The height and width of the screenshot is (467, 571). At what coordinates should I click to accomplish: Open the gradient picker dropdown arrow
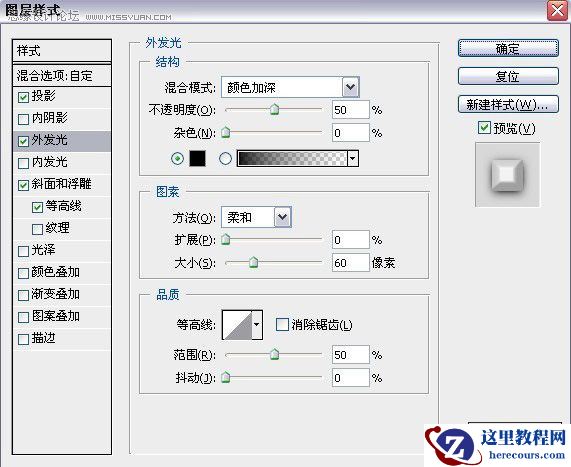(353, 159)
